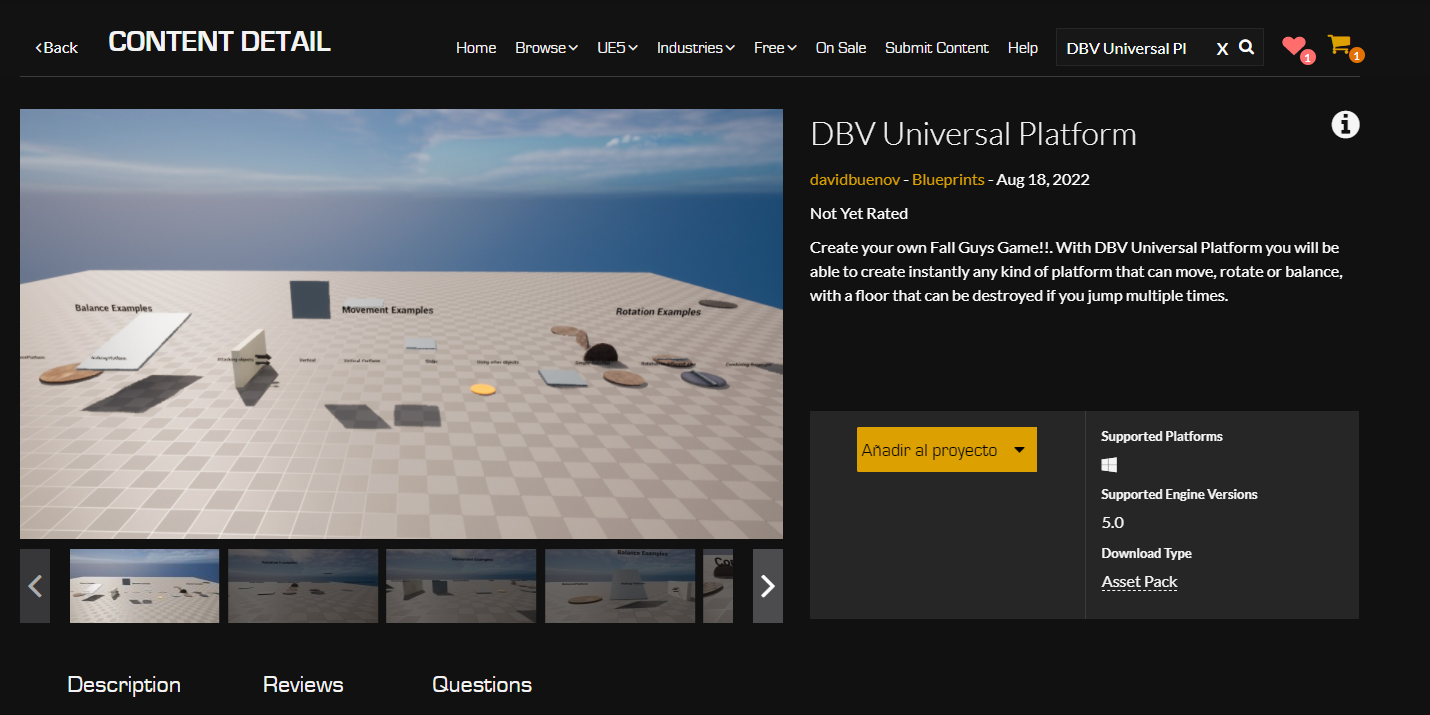The width and height of the screenshot is (1430, 715).
Task: Click the search magnifier icon
Action: click(1246, 47)
